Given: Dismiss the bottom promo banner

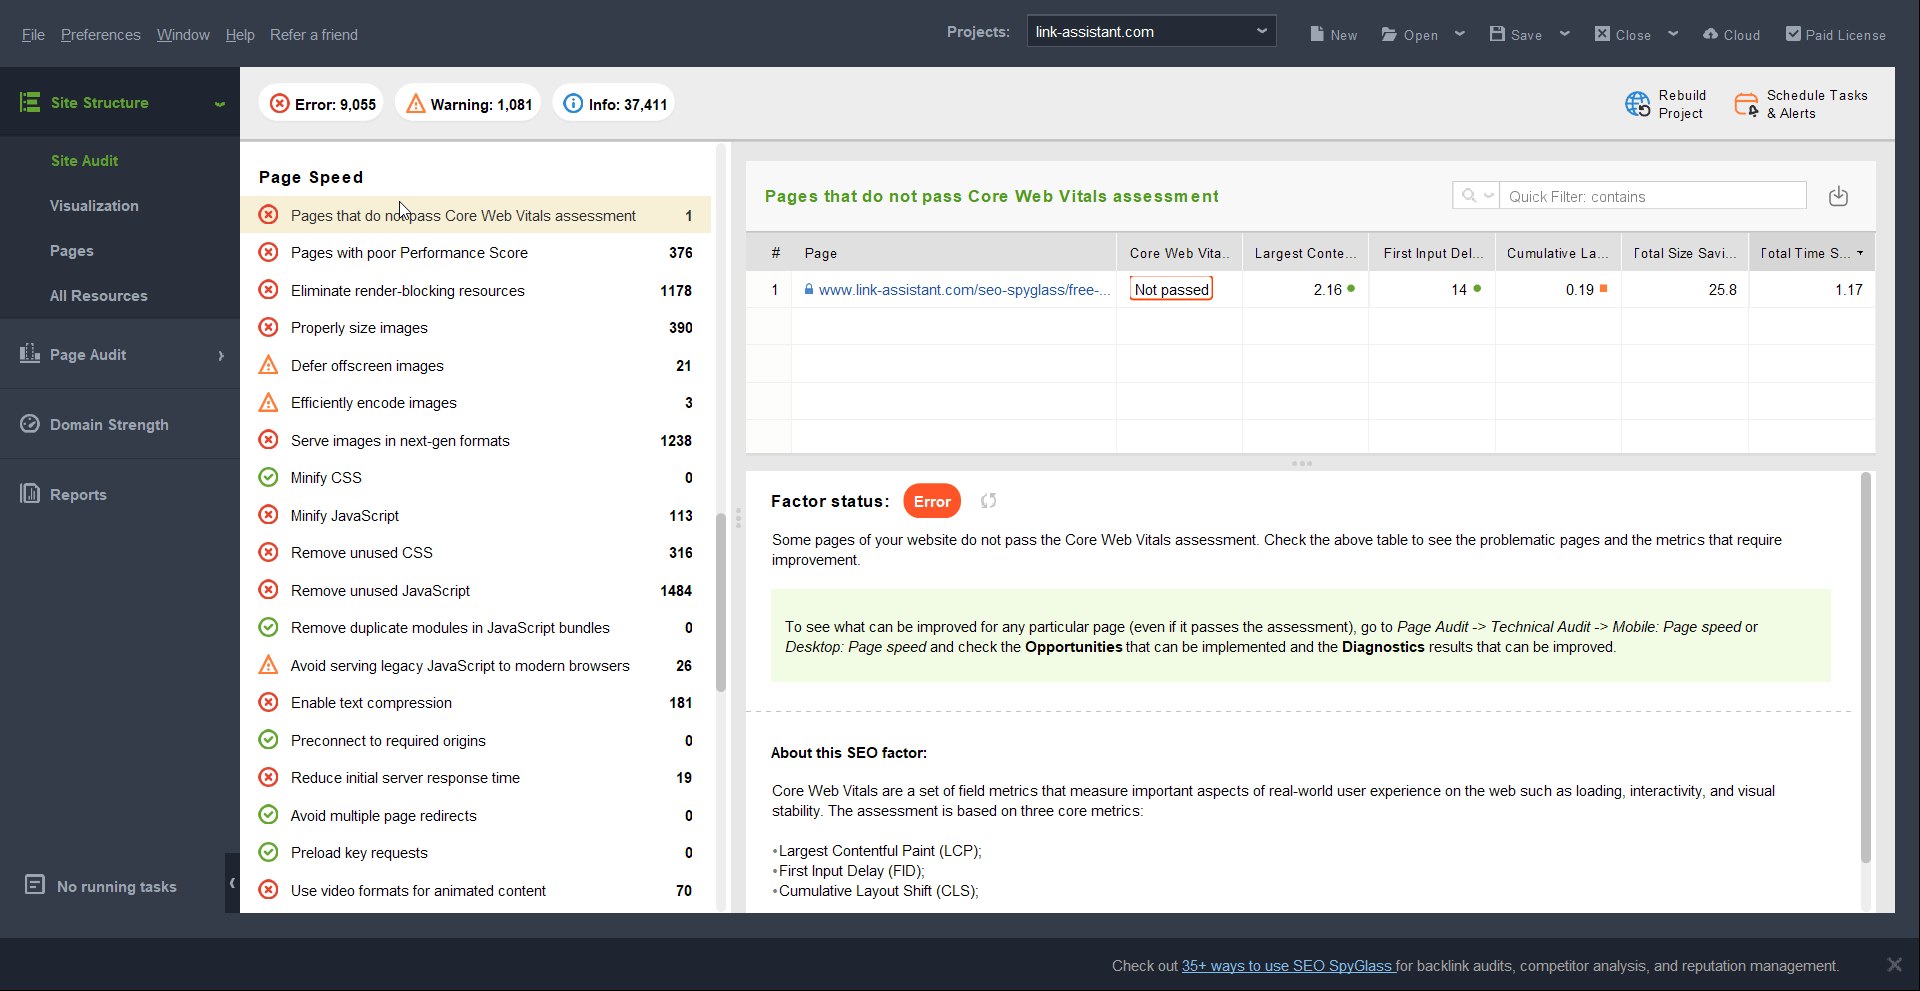Looking at the screenshot, I should 1894,964.
